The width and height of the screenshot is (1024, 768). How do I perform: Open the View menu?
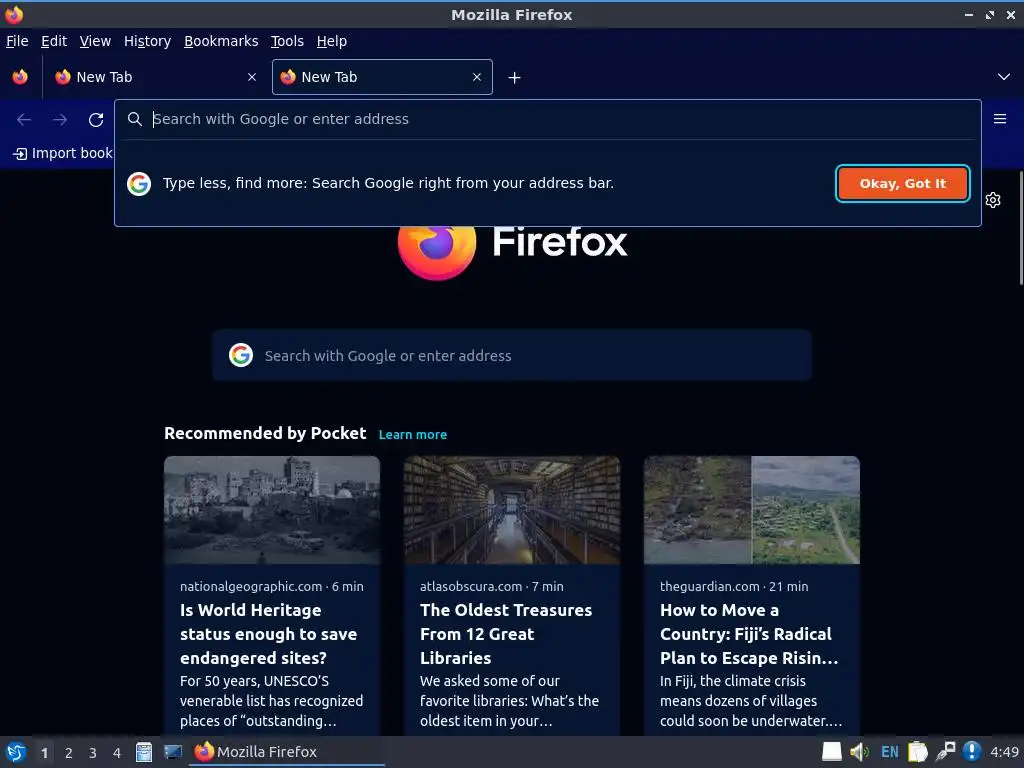click(x=95, y=41)
